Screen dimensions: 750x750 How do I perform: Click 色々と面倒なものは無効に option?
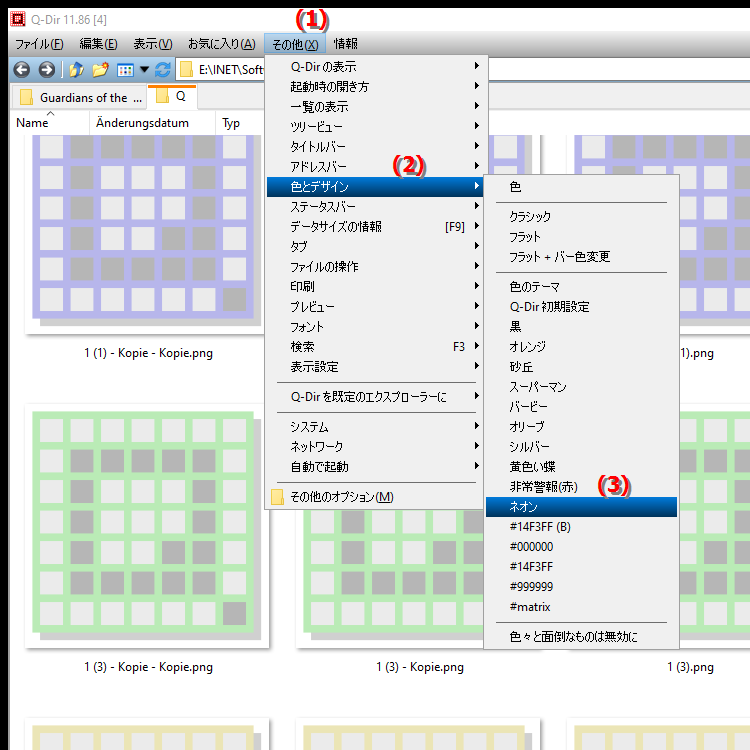[x=581, y=637]
